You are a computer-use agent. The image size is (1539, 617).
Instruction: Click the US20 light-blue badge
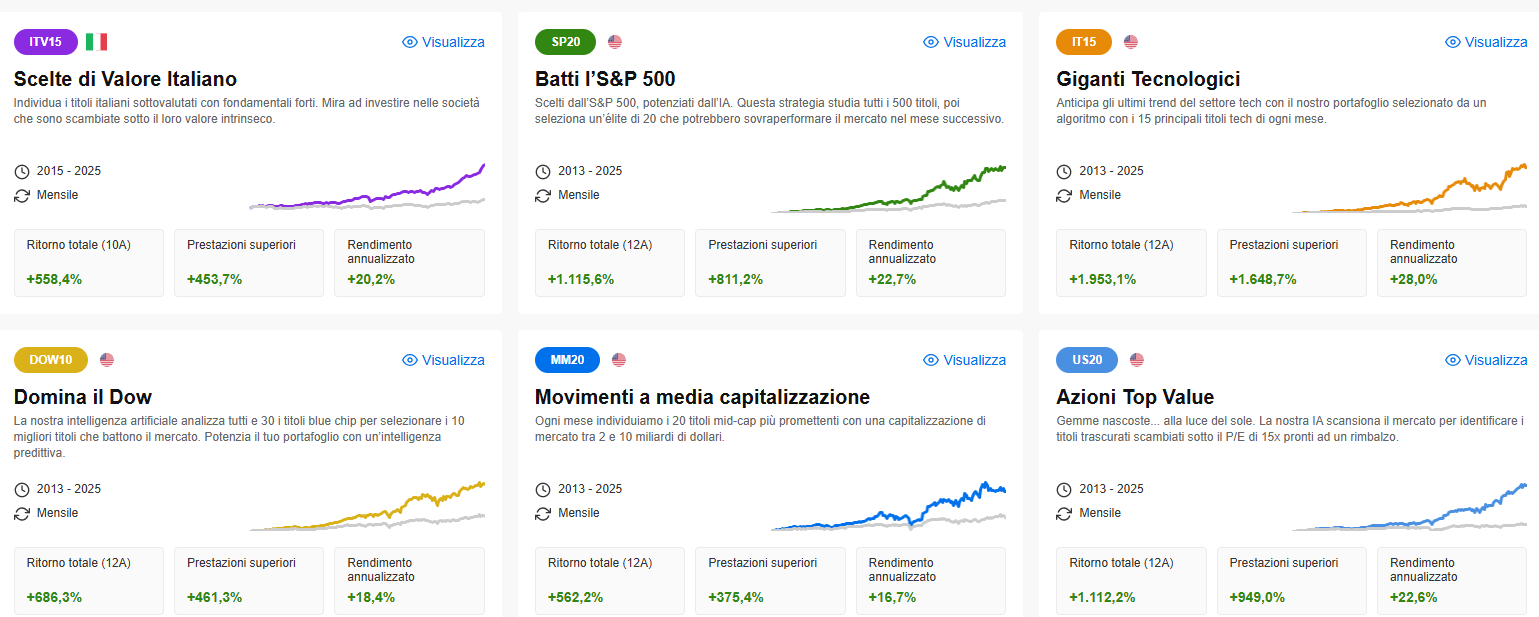coord(1086,360)
